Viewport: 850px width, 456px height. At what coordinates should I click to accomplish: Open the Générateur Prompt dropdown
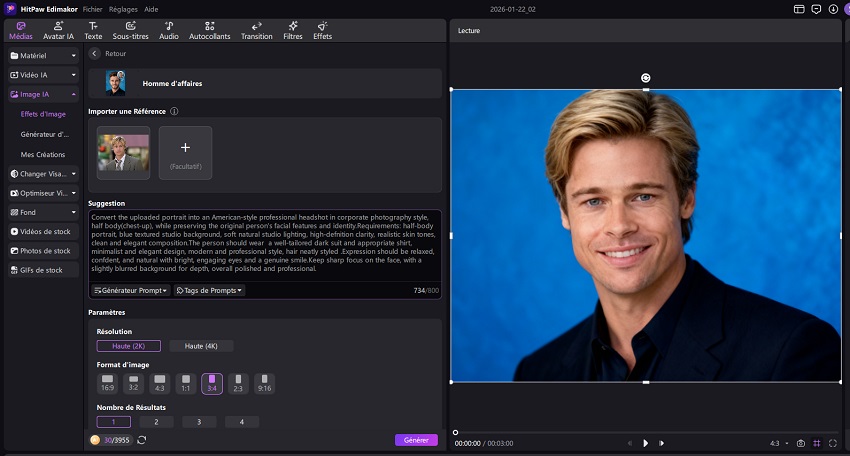pyautogui.click(x=130, y=291)
